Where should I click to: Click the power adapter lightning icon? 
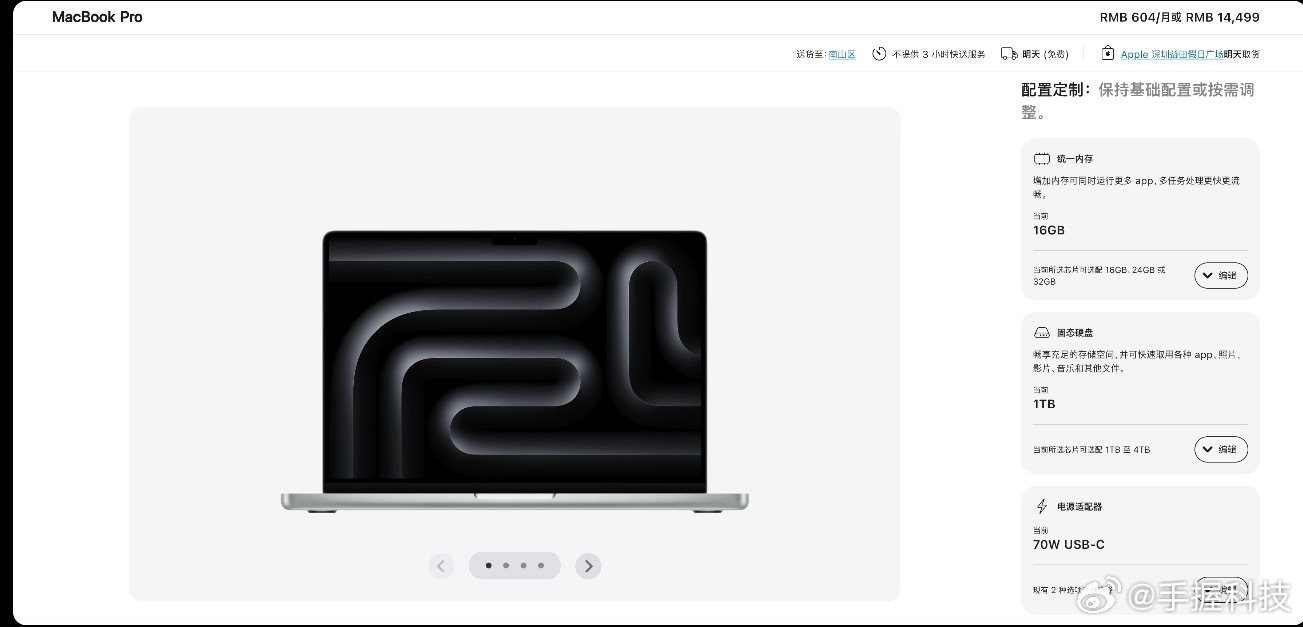click(x=1042, y=506)
